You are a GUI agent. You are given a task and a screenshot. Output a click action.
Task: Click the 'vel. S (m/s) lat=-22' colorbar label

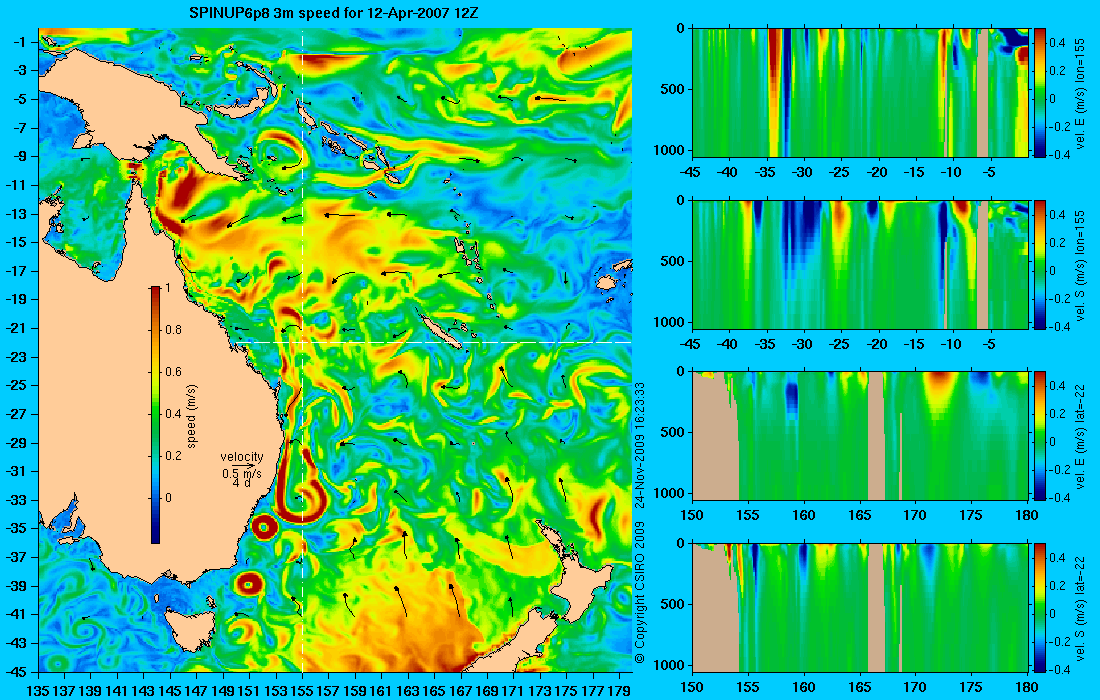click(x=1080, y=607)
